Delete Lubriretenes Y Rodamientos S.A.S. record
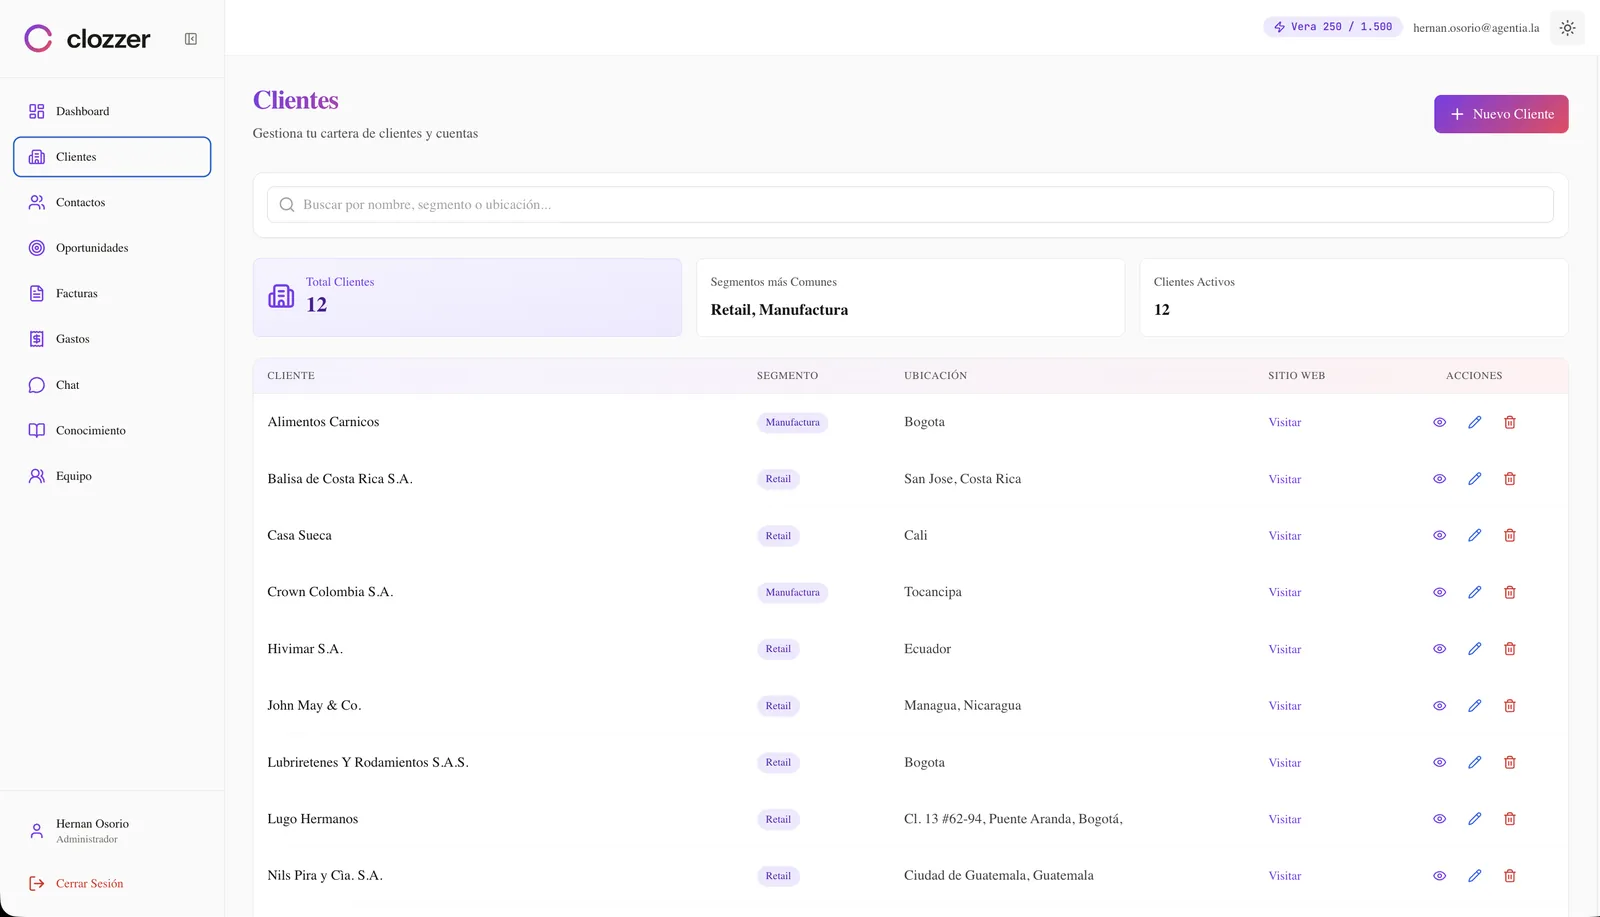Image resolution: width=1600 pixels, height=917 pixels. 1510,762
